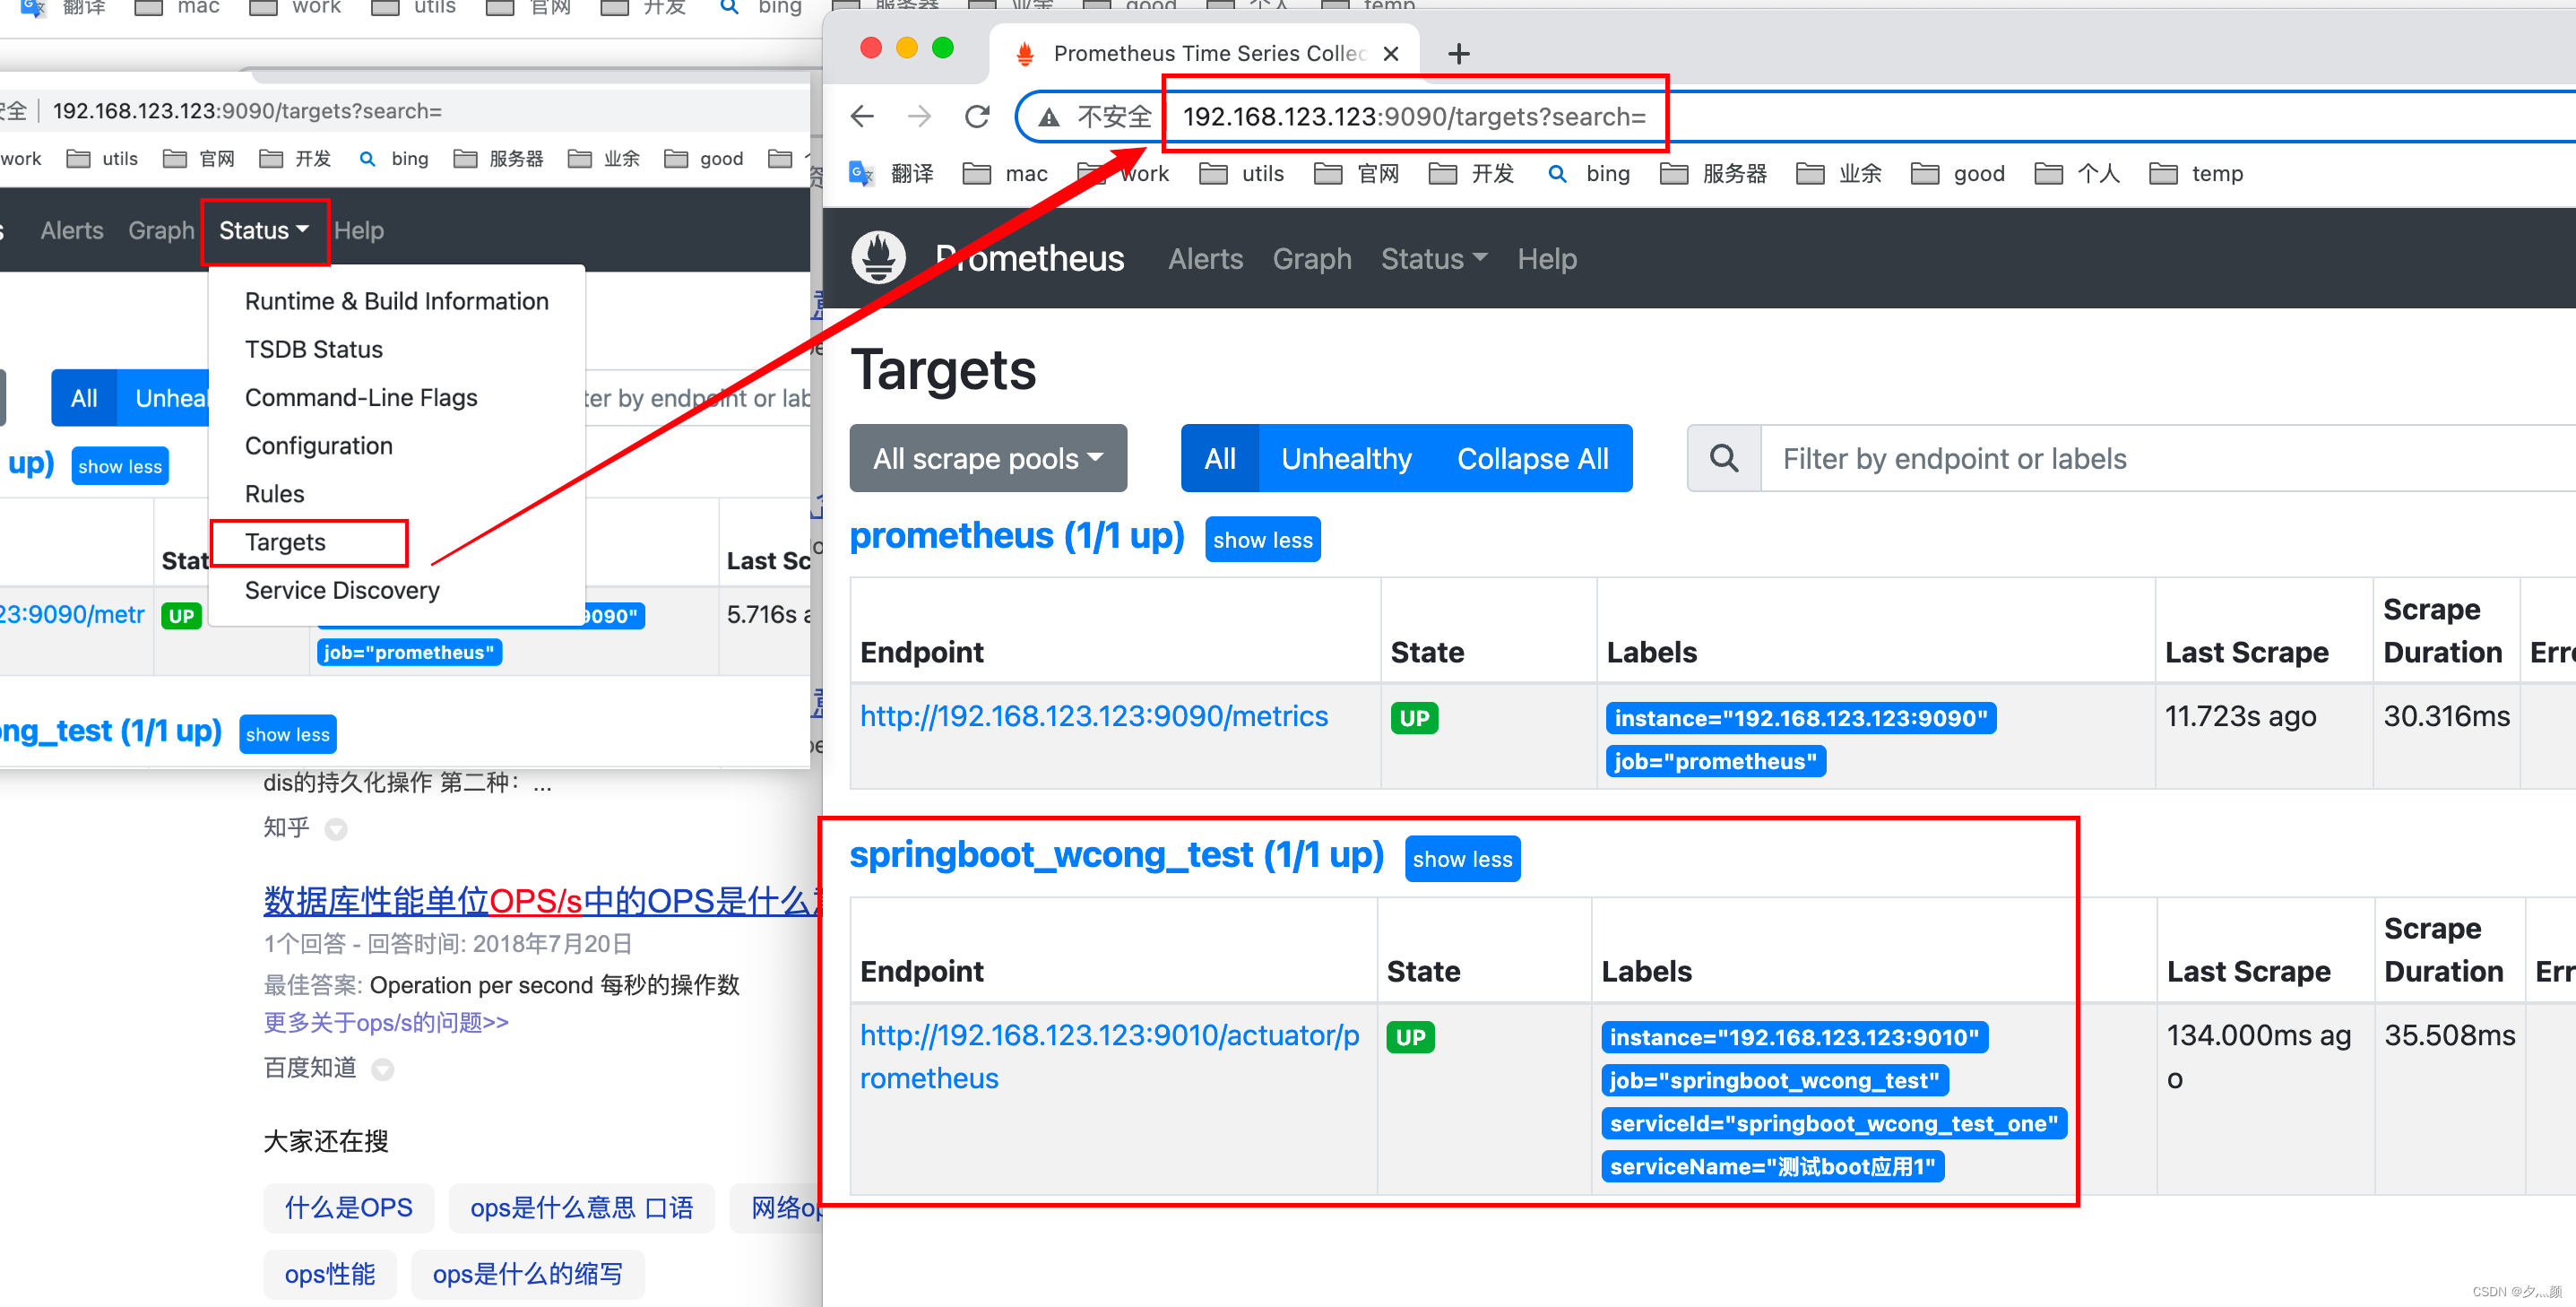Image resolution: width=2576 pixels, height=1307 pixels.
Task: Open the bing bookmark in left window
Action: click(394, 159)
